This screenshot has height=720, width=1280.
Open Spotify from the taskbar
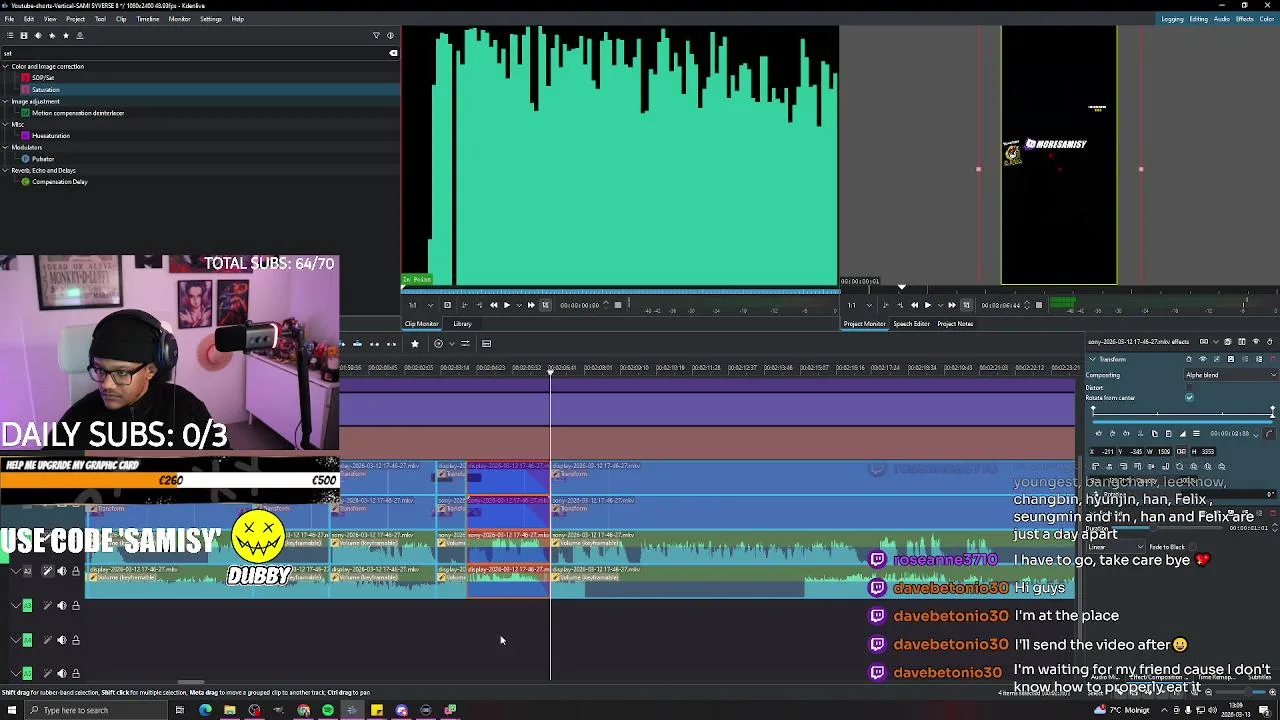tap(328, 710)
